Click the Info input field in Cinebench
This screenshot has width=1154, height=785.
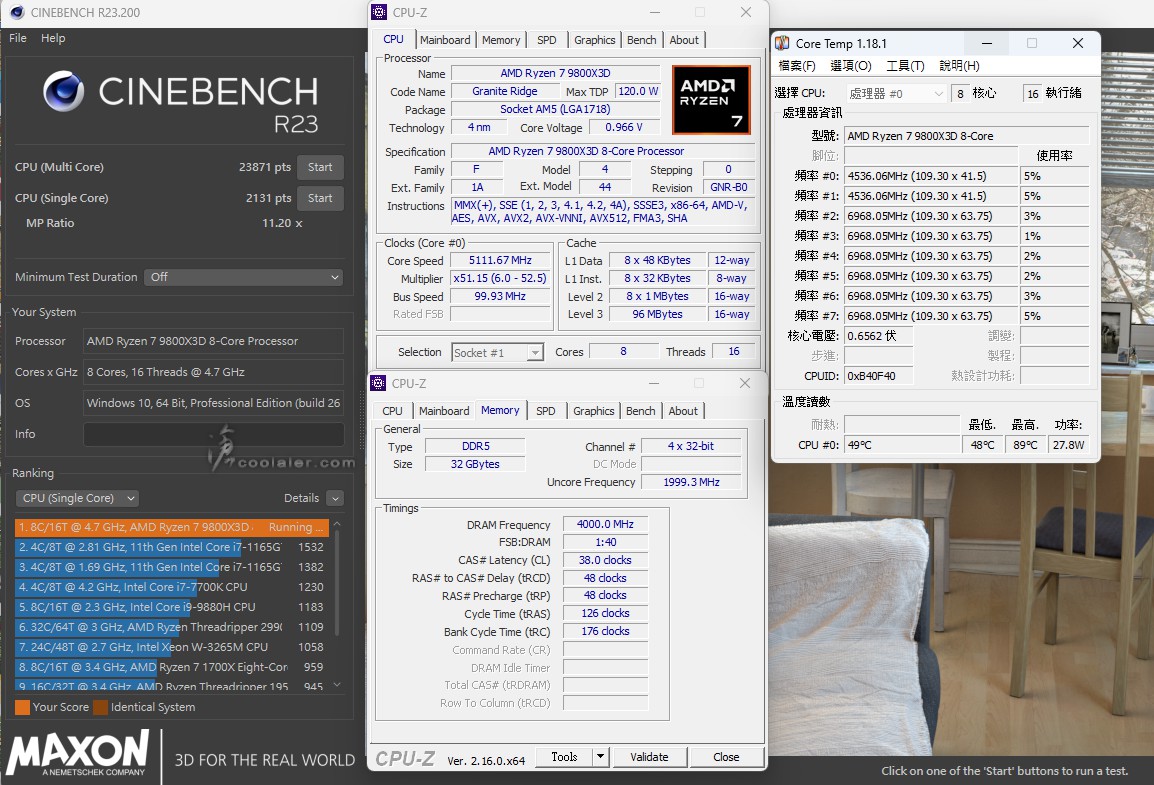click(213, 434)
